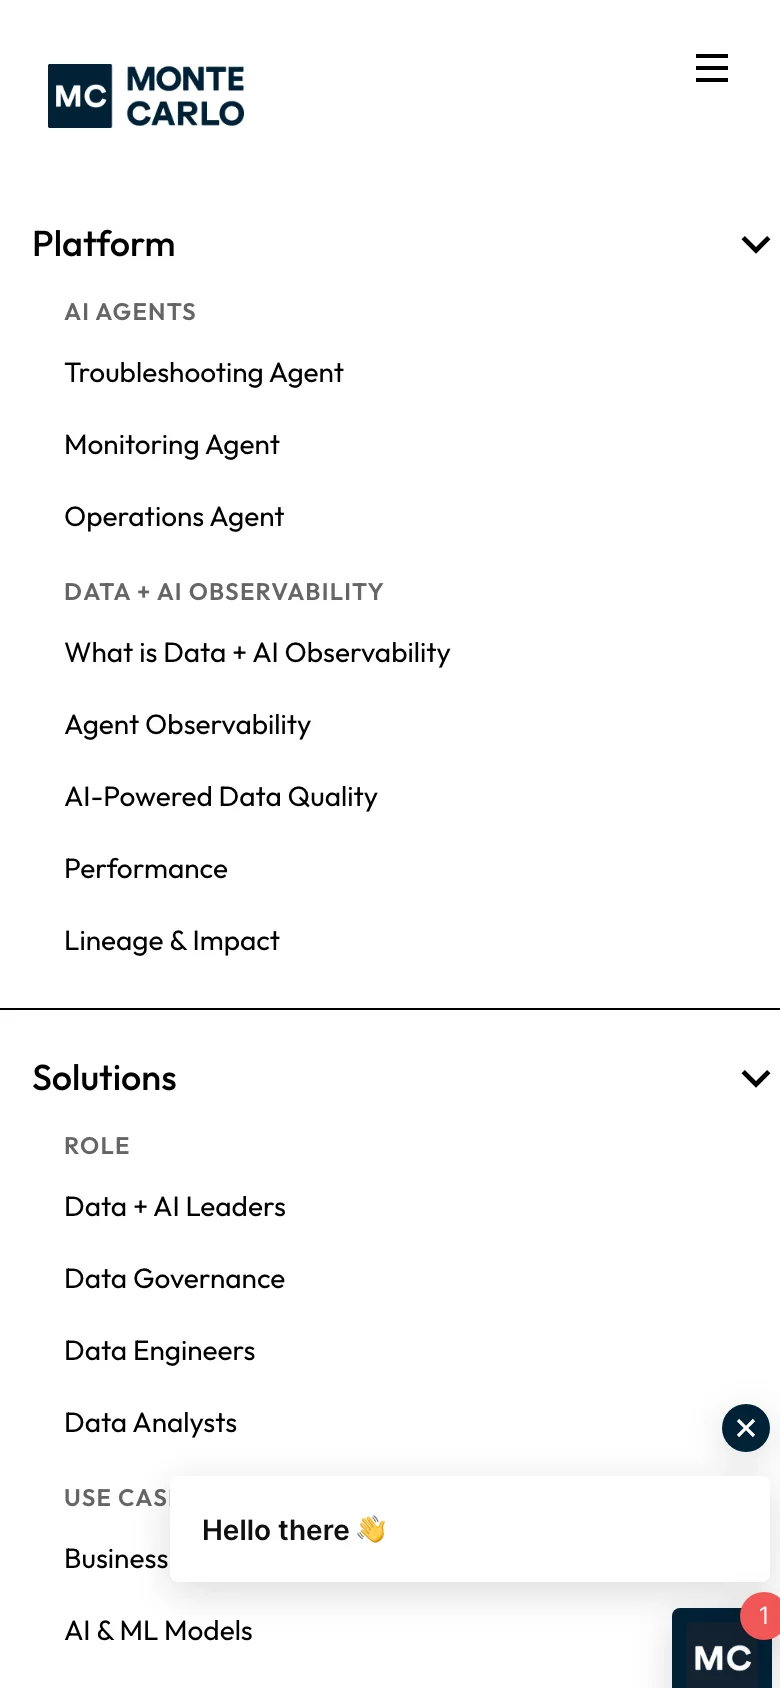Viewport: 780px width, 1688px height.
Task: Select the Performance menu entry
Action: [146, 869]
